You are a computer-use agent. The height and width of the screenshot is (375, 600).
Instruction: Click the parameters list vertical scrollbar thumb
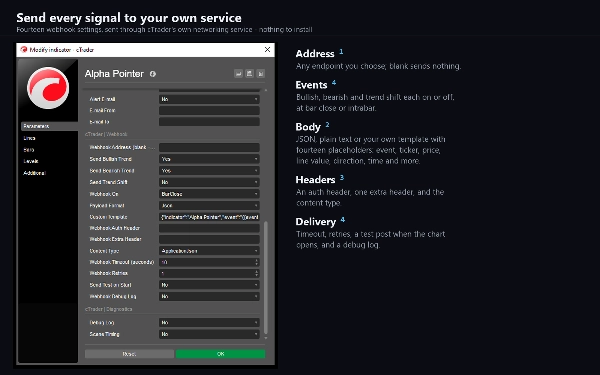pyautogui.click(x=266, y=278)
